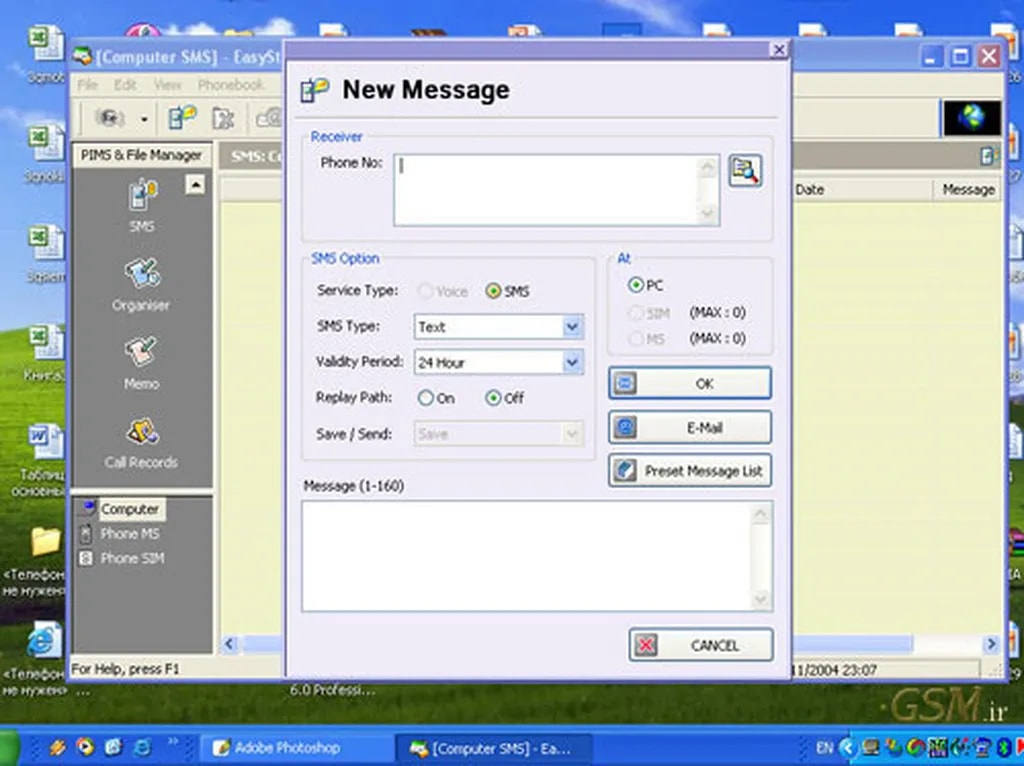Open the File menu
This screenshot has height=766, width=1024.
tap(87, 85)
